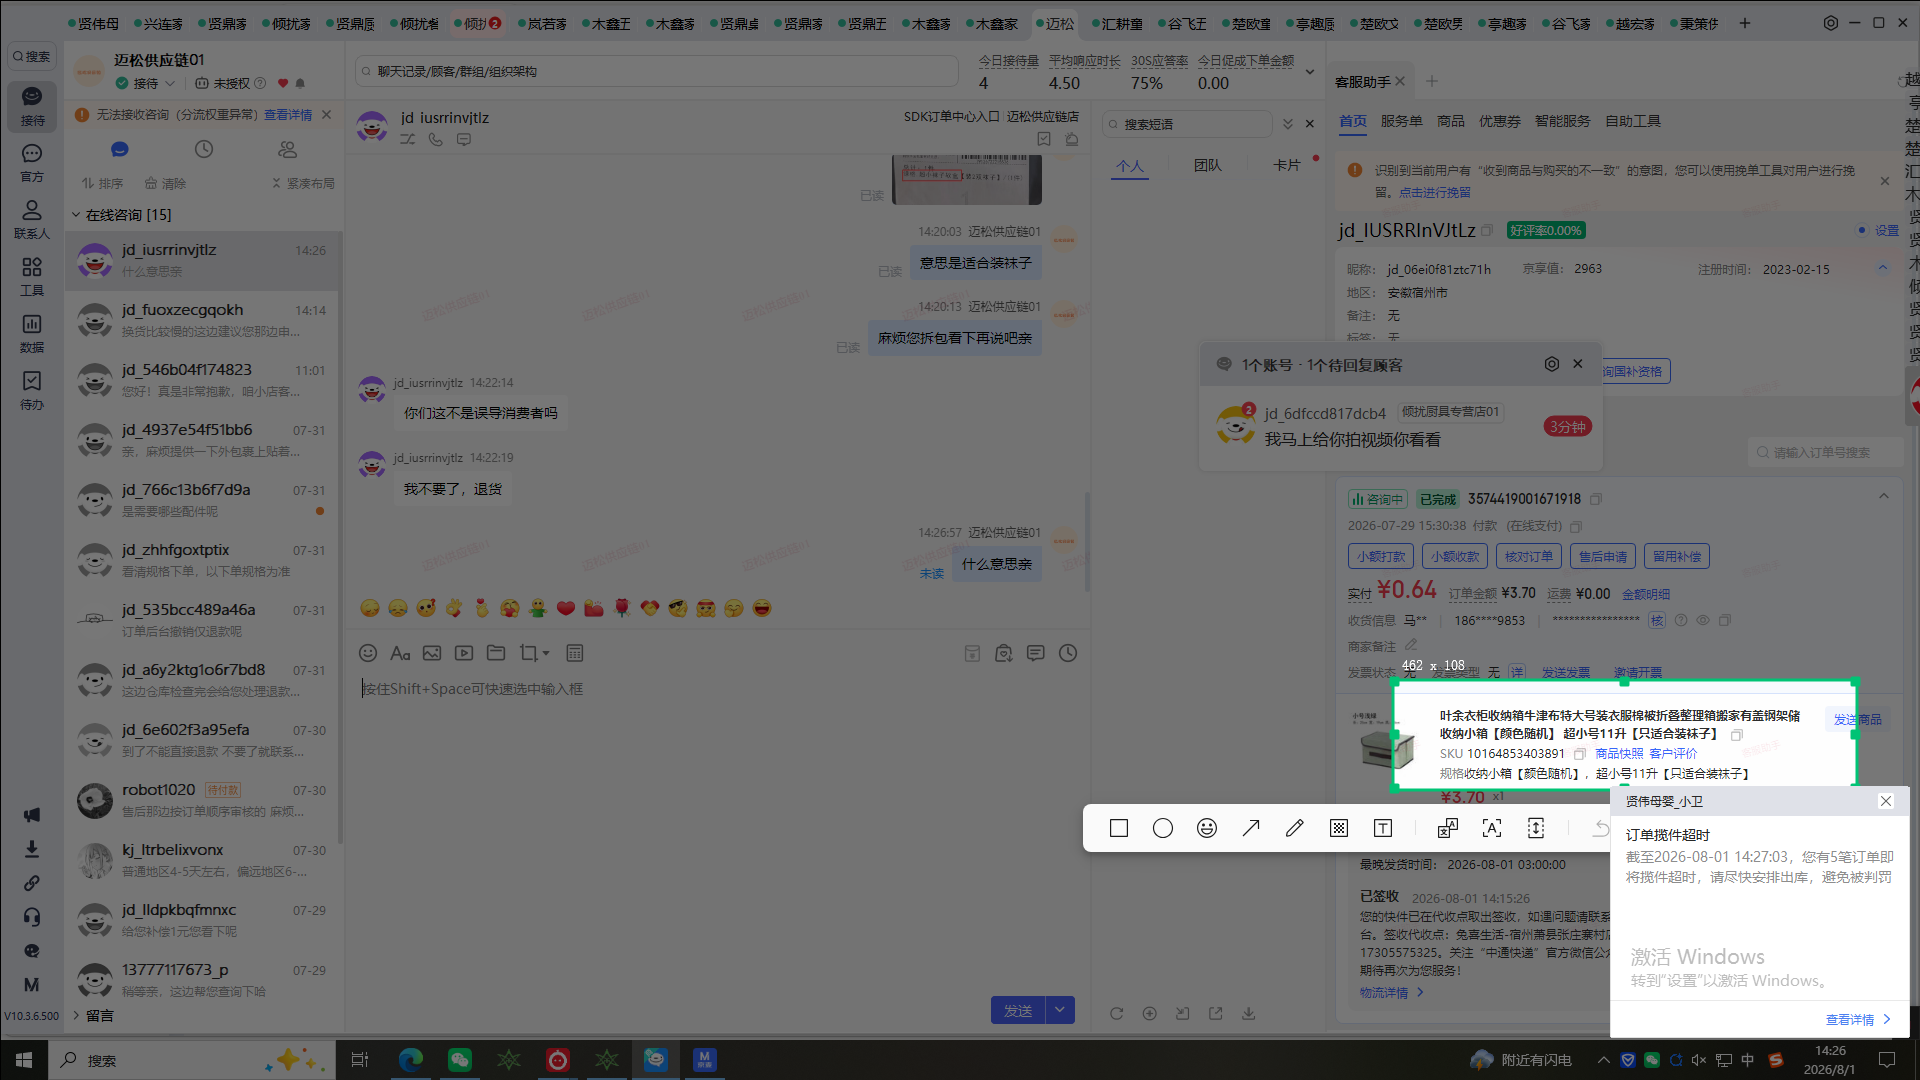The height and width of the screenshot is (1080, 1920).
Task: Click the voice call icon under chat title
Action: coord(436,140)
